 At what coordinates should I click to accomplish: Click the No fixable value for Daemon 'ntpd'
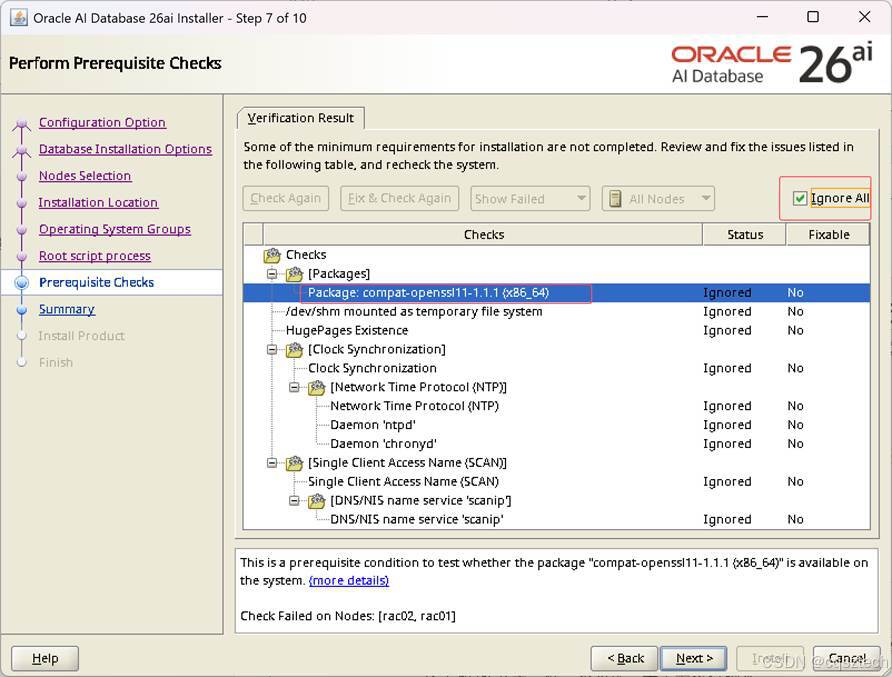click(x=795, y=425)
